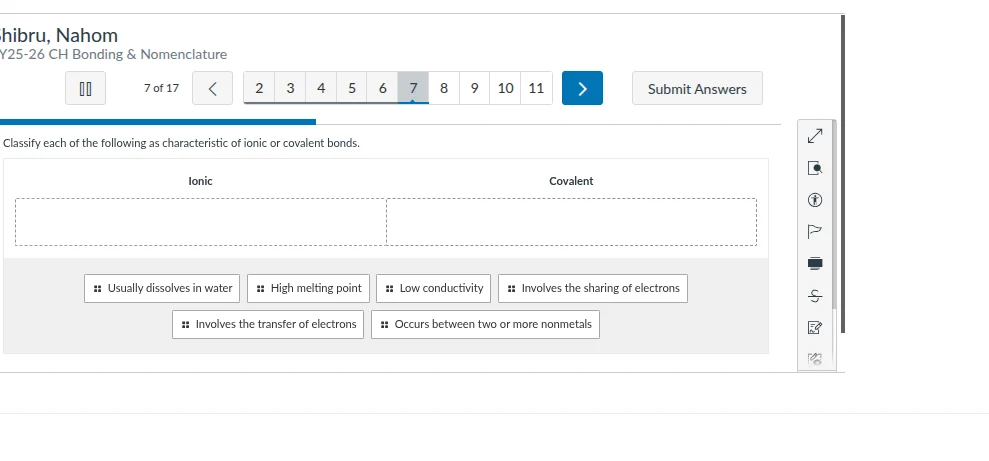Jump to question 2

(x=259, y=88)
